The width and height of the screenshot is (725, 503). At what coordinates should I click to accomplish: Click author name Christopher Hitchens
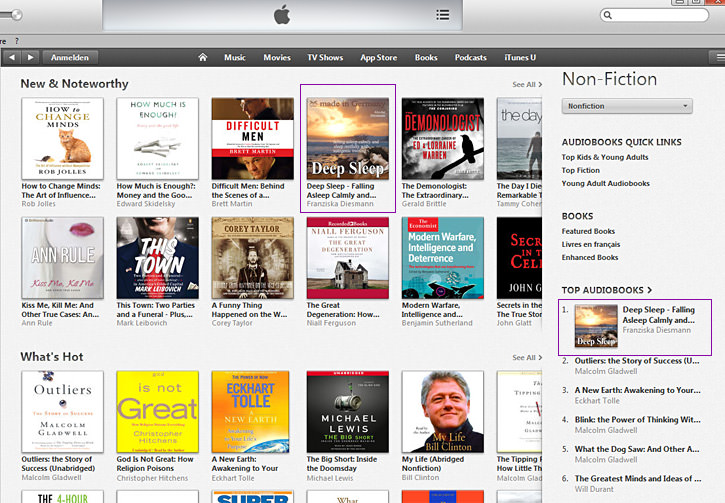tap(152, 478)
